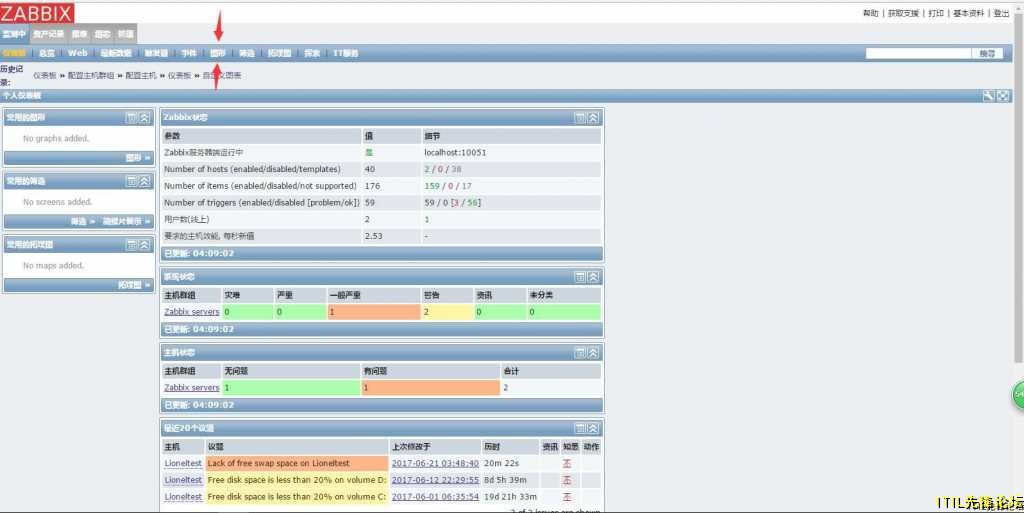
Task: Click yellow 警告 cell showing 2
Action: click(x=447, y=312)
